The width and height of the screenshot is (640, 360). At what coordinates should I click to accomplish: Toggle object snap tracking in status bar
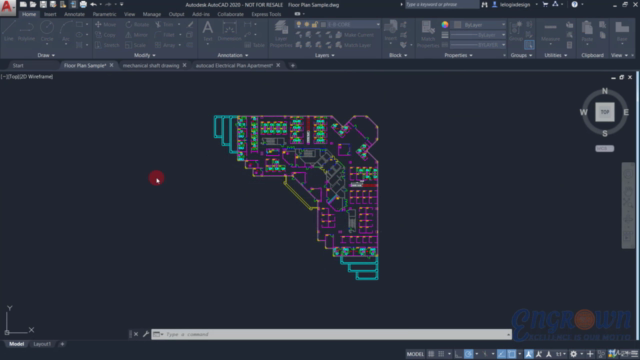tap(502, 354)
